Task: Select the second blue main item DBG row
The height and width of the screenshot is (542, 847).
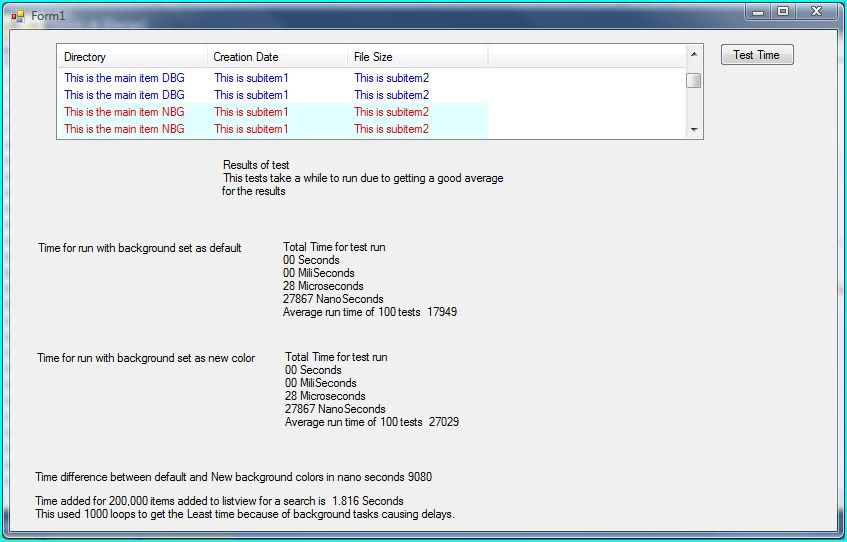Action: click(x=124, y=95)
